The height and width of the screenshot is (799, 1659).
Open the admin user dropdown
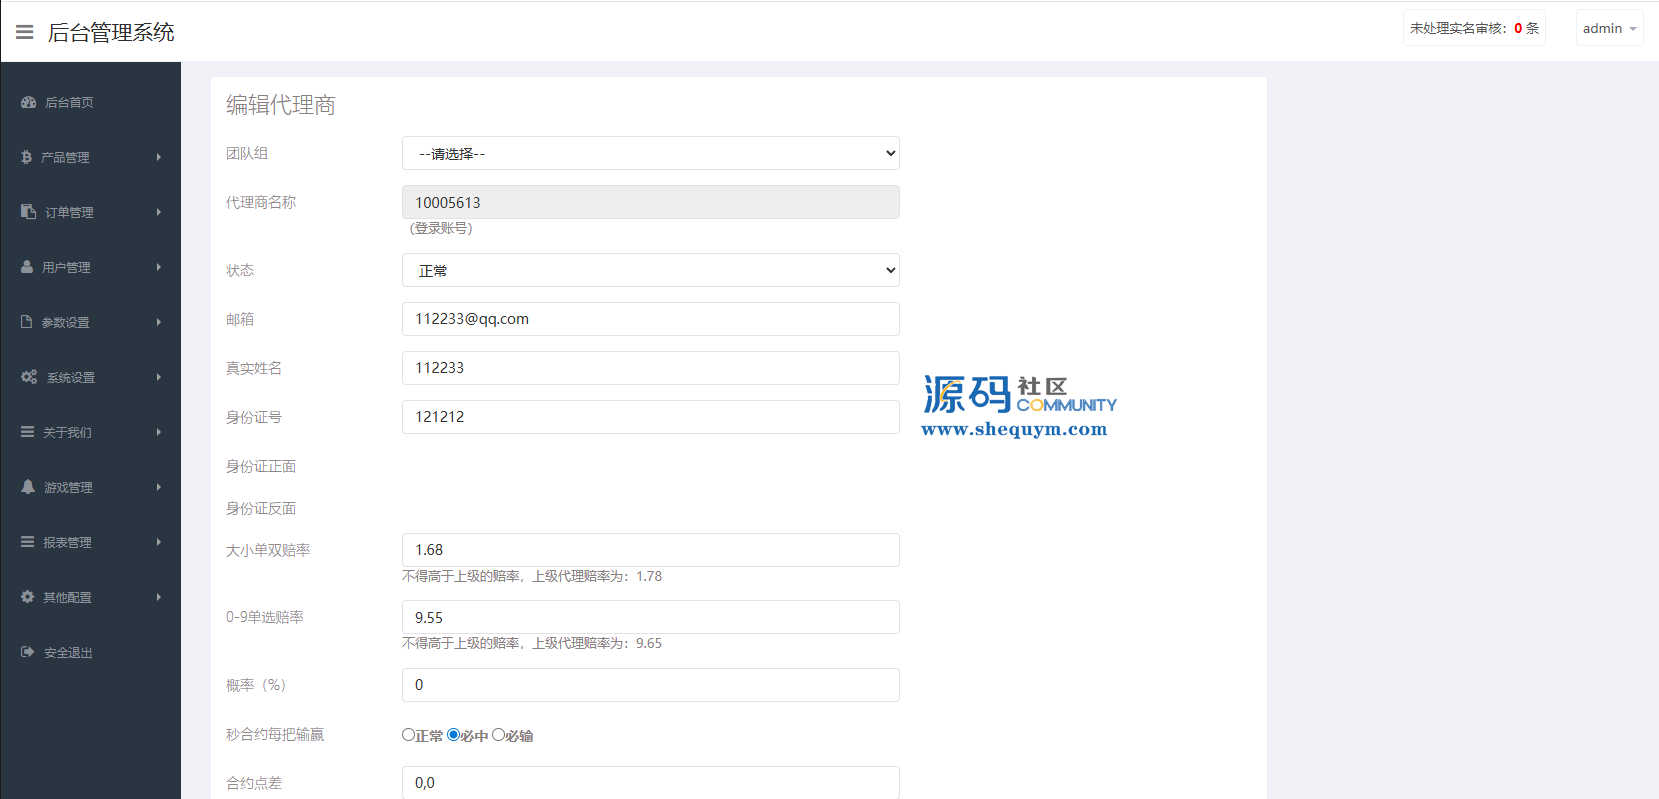click(1608, 28)
